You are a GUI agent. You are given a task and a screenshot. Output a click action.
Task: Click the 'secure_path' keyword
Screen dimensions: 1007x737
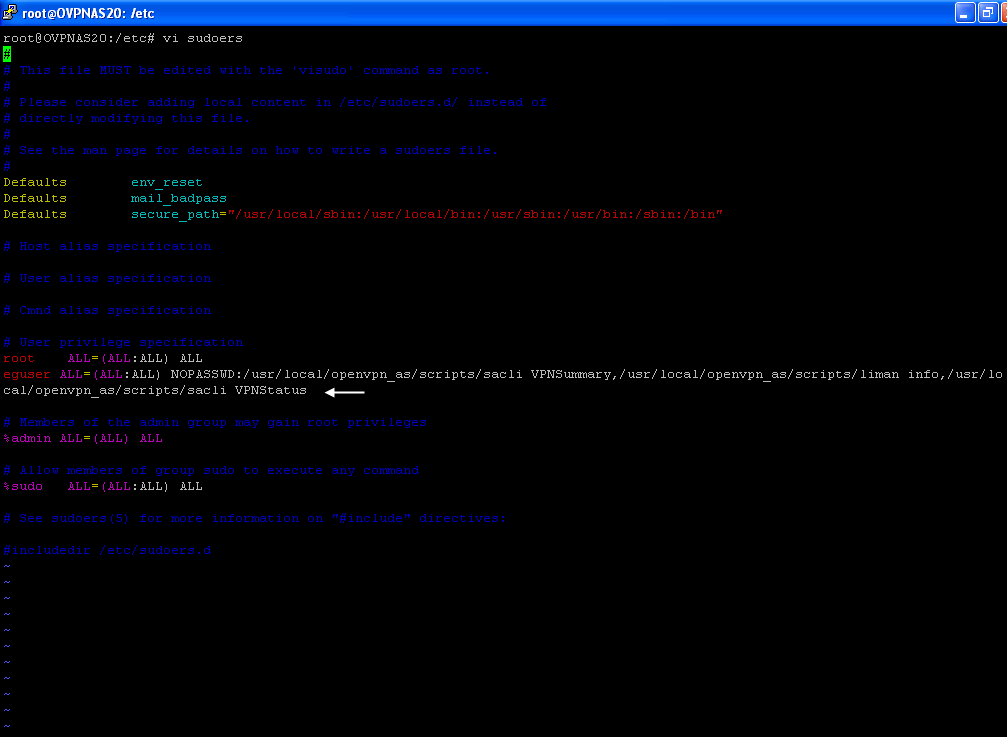[175, 214]
